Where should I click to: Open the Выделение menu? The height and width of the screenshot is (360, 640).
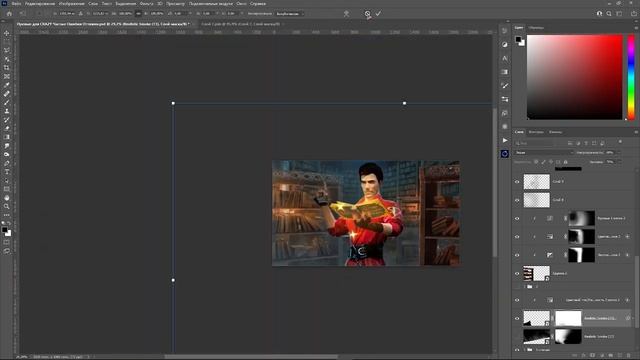[x=125, y=4]
